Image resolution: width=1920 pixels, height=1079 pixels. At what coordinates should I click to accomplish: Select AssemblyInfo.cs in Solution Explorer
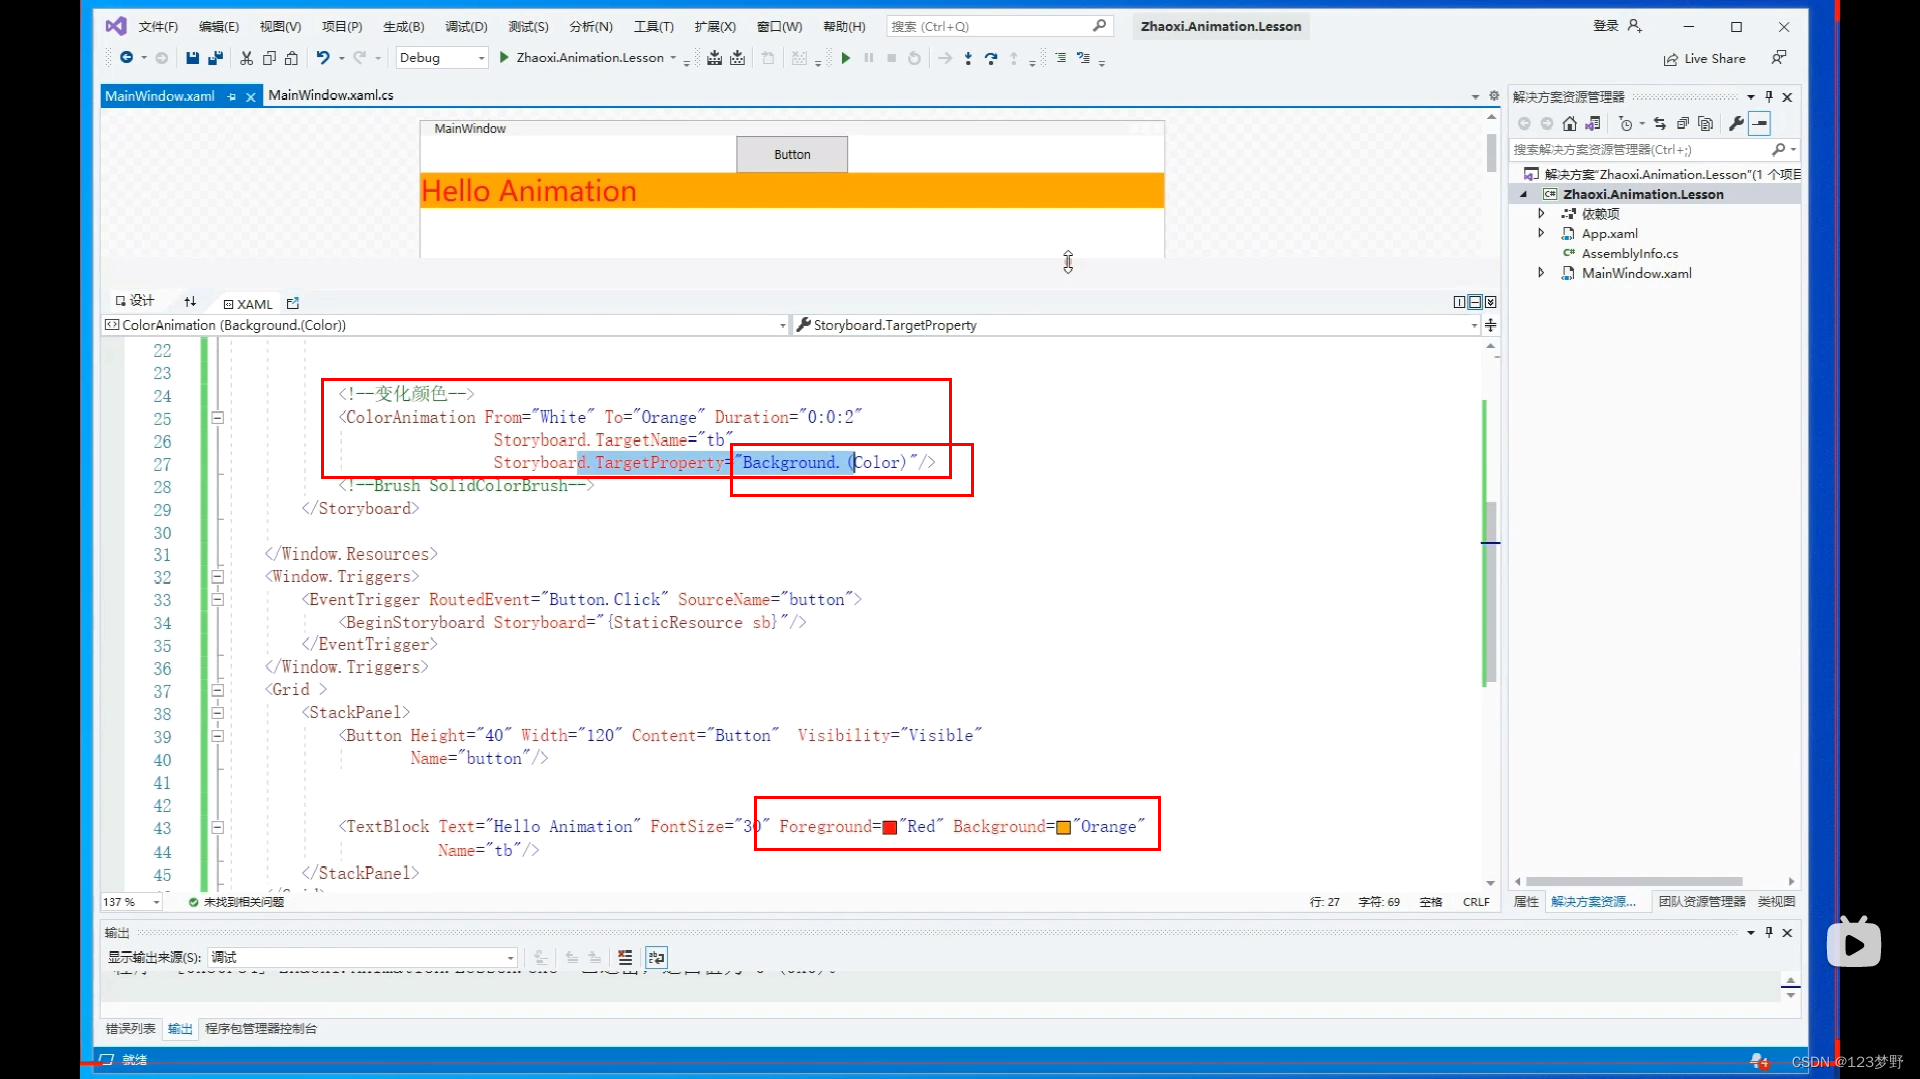click(1630, 253)
